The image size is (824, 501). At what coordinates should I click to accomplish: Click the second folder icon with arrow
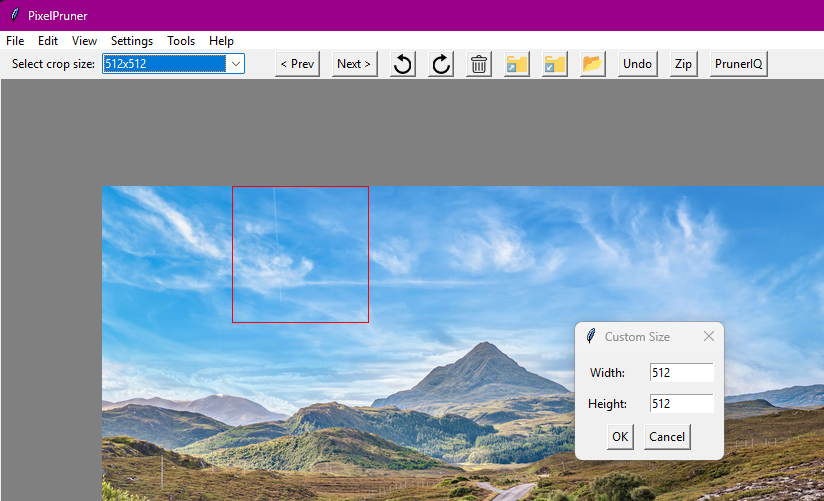555,64
